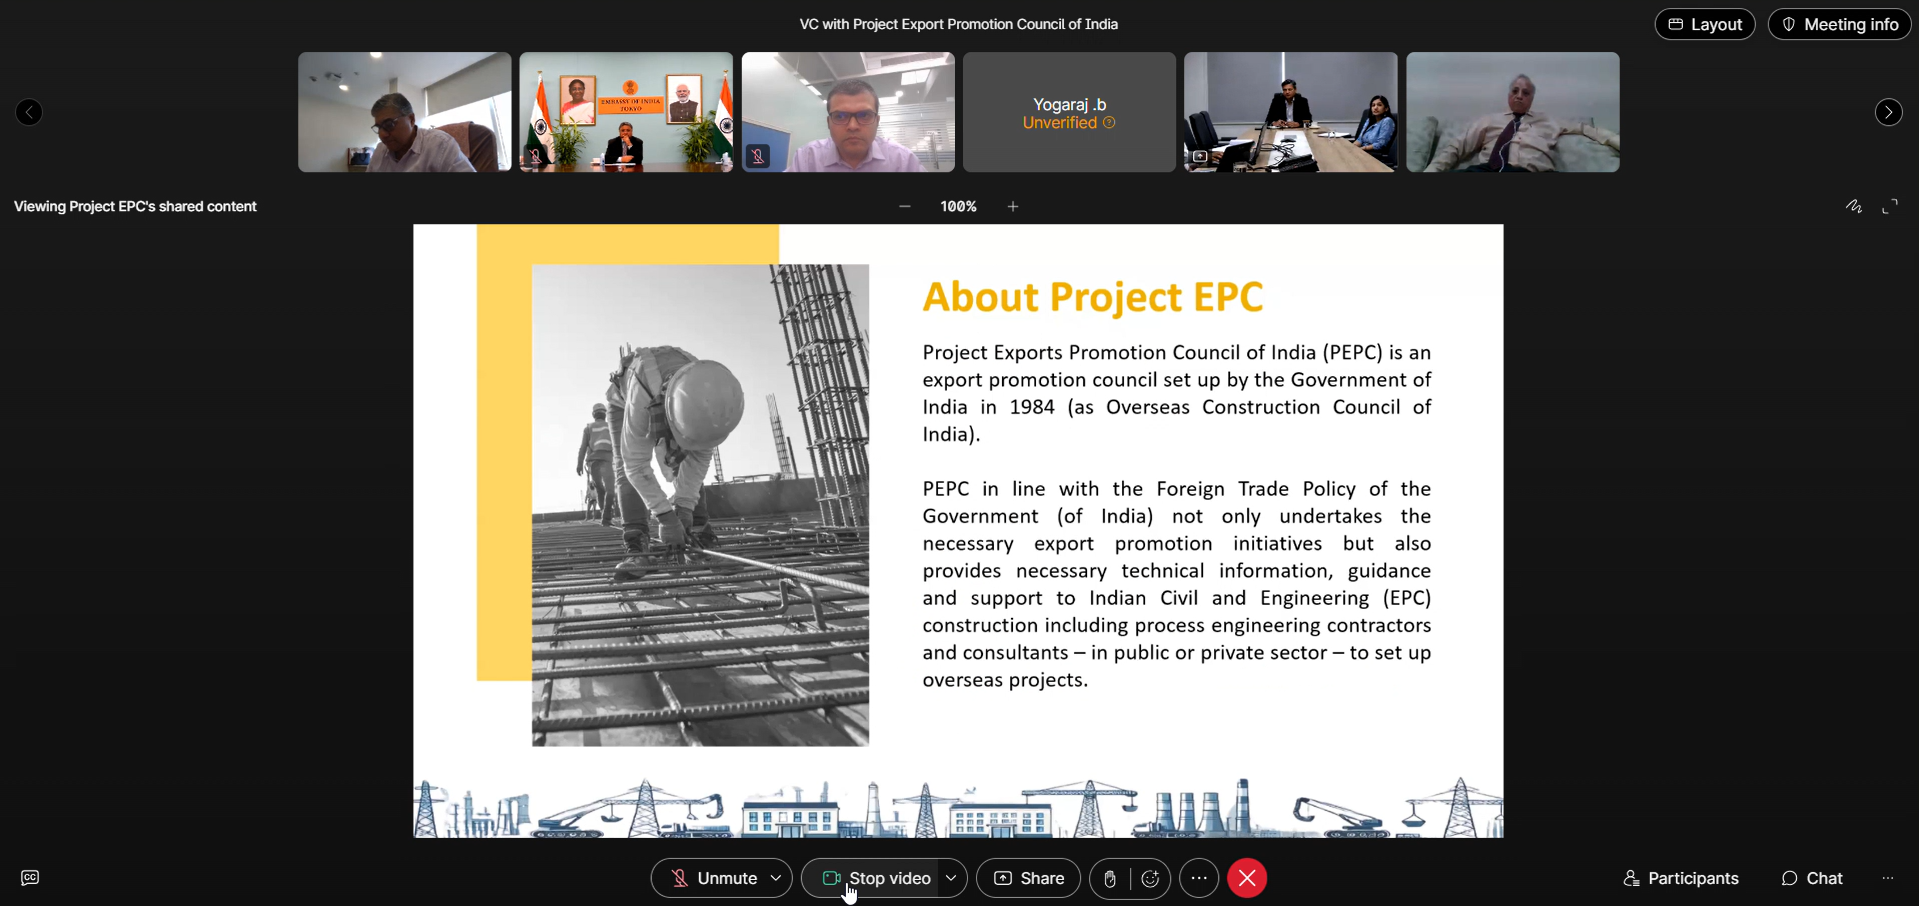Image resolution: width=1919 pixels, height=906 pixels.
Task: Select the Embassy of India Tokyo video thumbnail
Action: click(626, 112)
